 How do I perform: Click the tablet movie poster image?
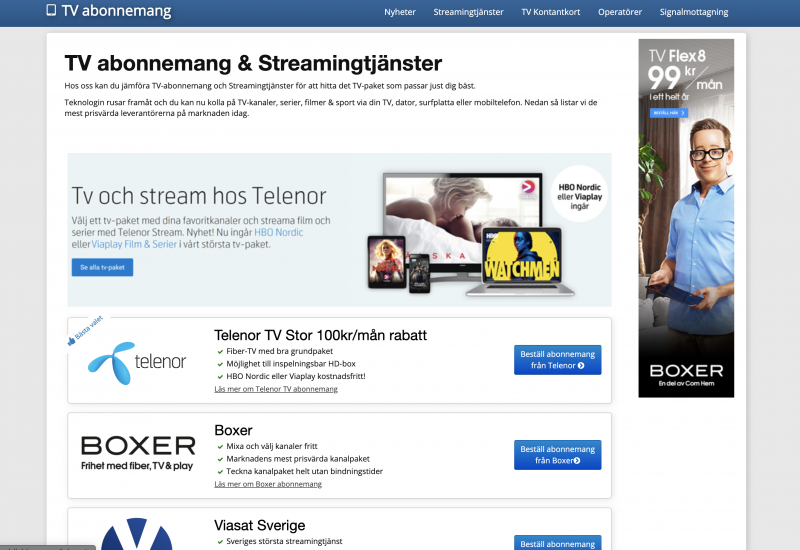[x=387, y=261]
